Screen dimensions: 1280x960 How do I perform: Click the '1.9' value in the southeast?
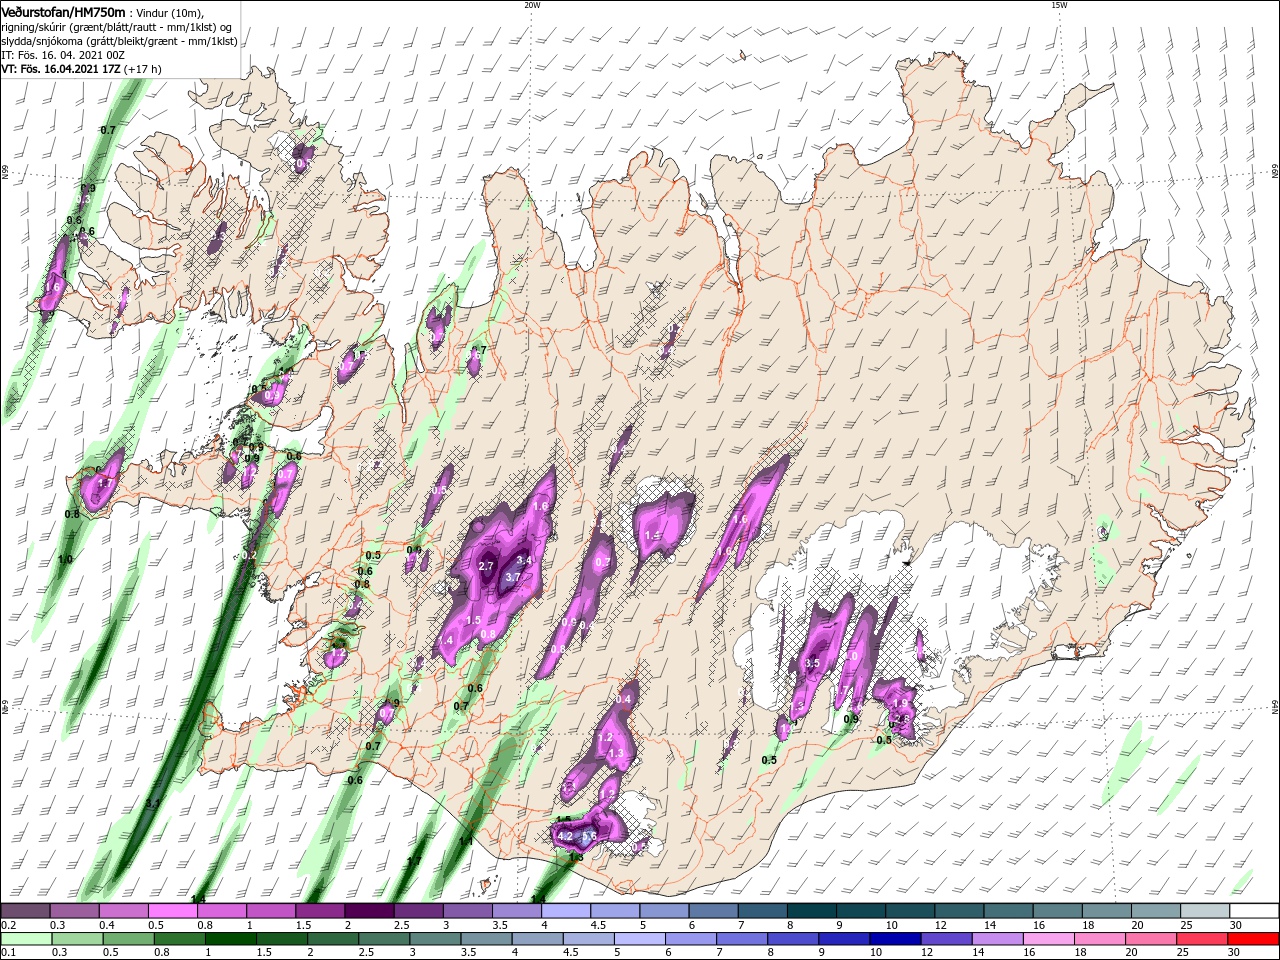(899, 704)
